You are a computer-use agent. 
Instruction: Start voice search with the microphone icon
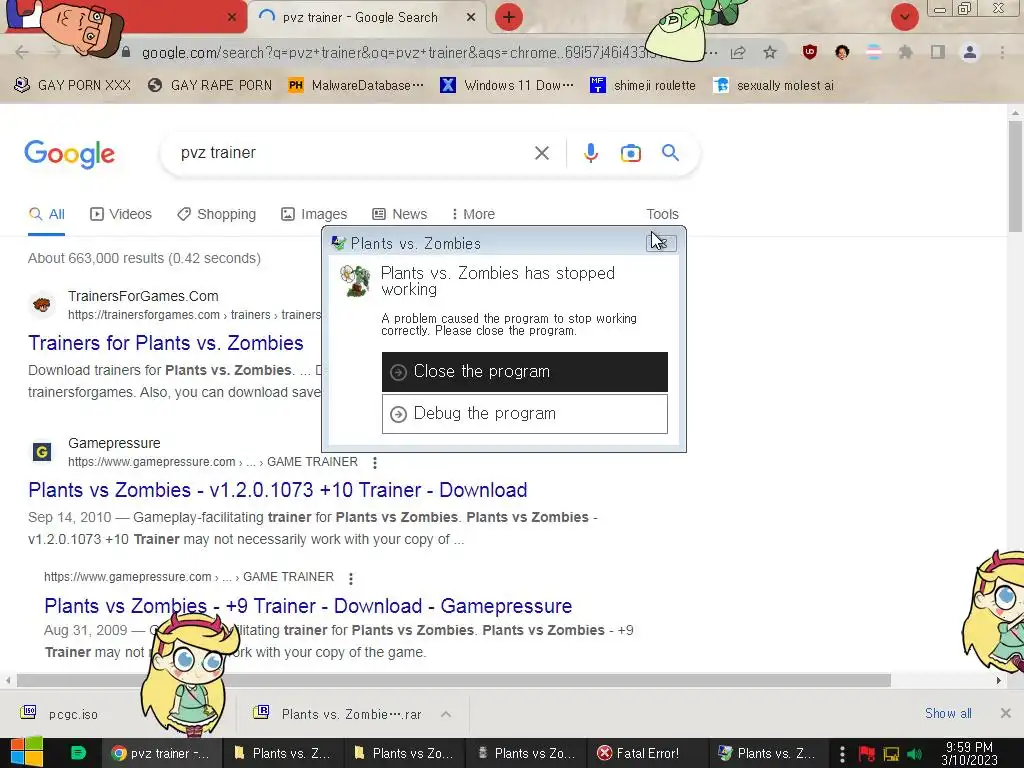(590, 153)
